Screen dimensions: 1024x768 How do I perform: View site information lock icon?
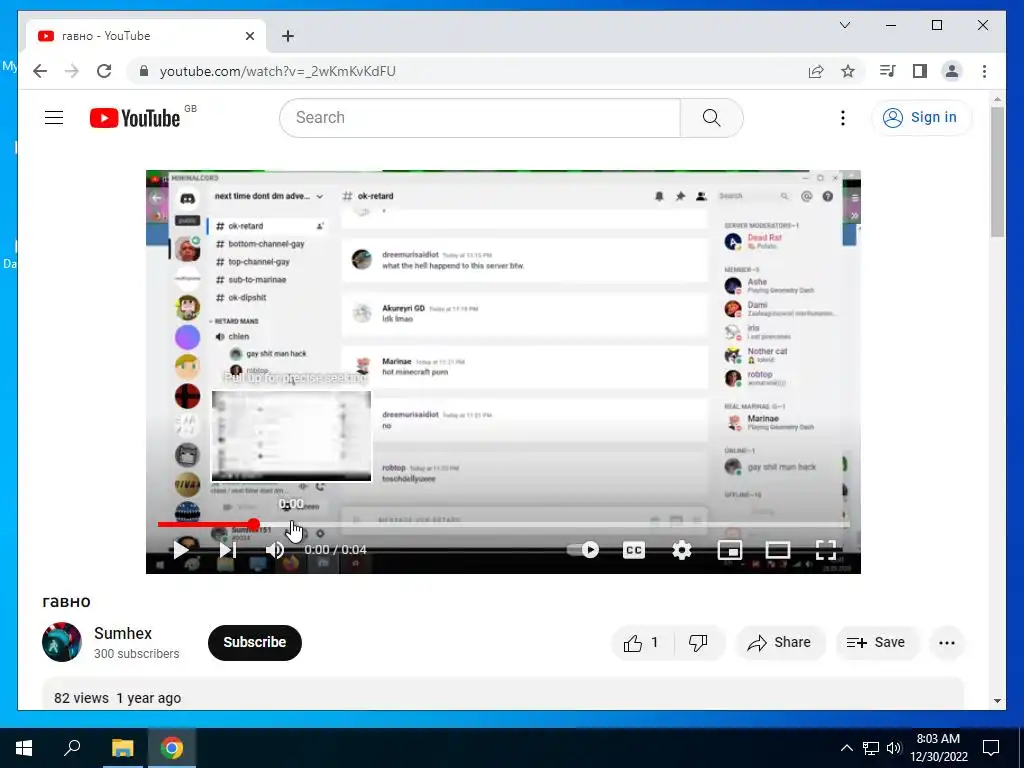(x=144, y=71)
